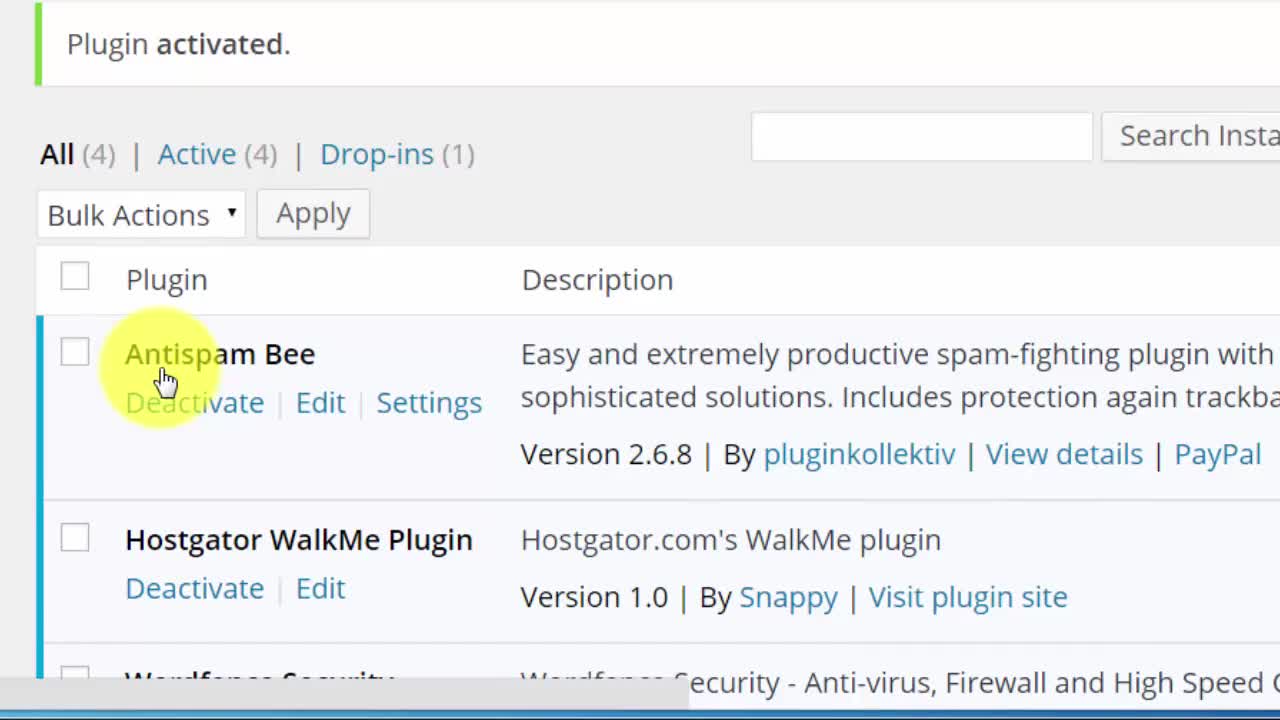
Task: Click the Plugin column header
Action: coord(167,280)
